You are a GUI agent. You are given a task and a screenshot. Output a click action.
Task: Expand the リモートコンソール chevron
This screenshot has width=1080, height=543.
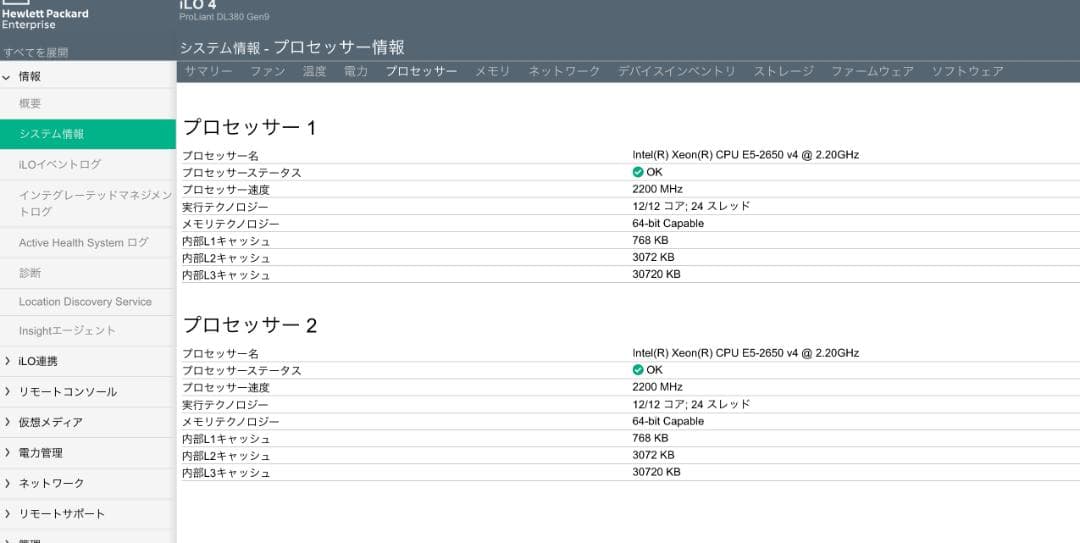click(7, 391)
